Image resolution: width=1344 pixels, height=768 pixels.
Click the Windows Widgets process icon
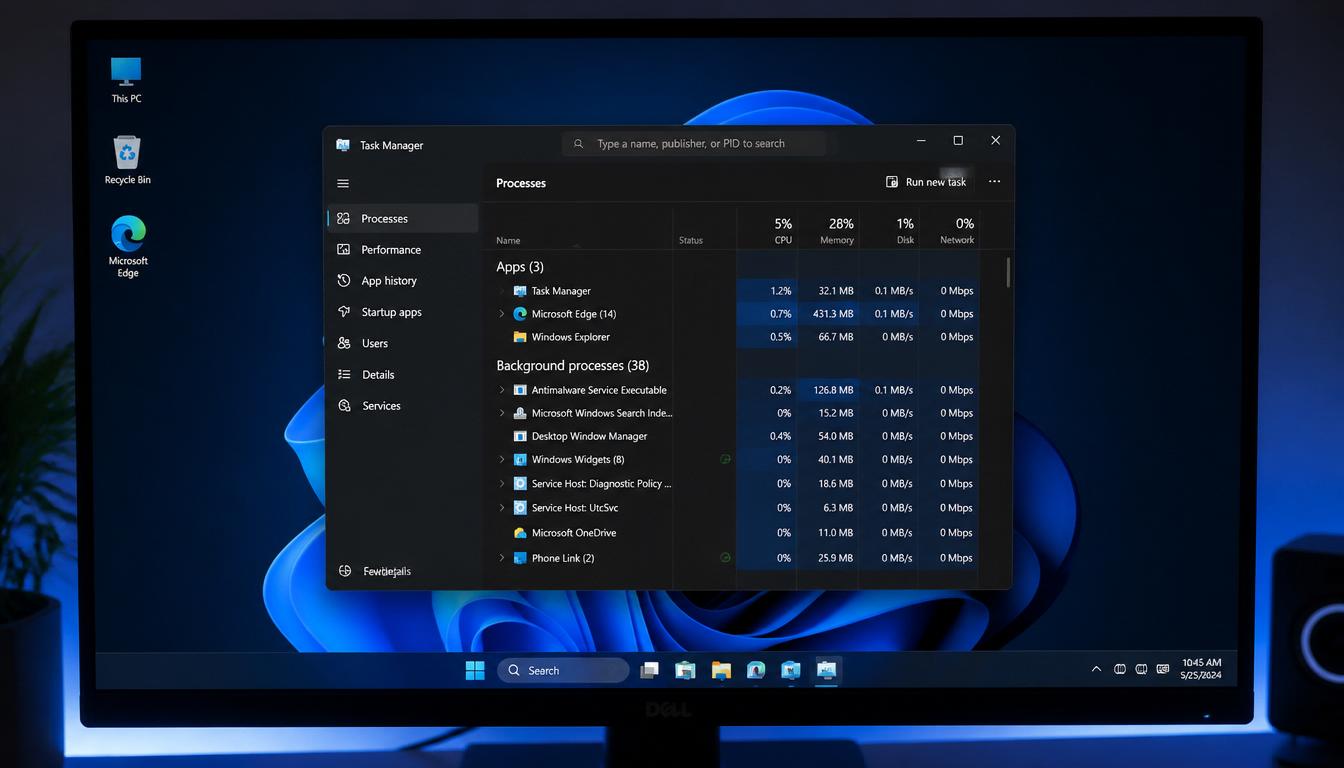tap(520, 460)
